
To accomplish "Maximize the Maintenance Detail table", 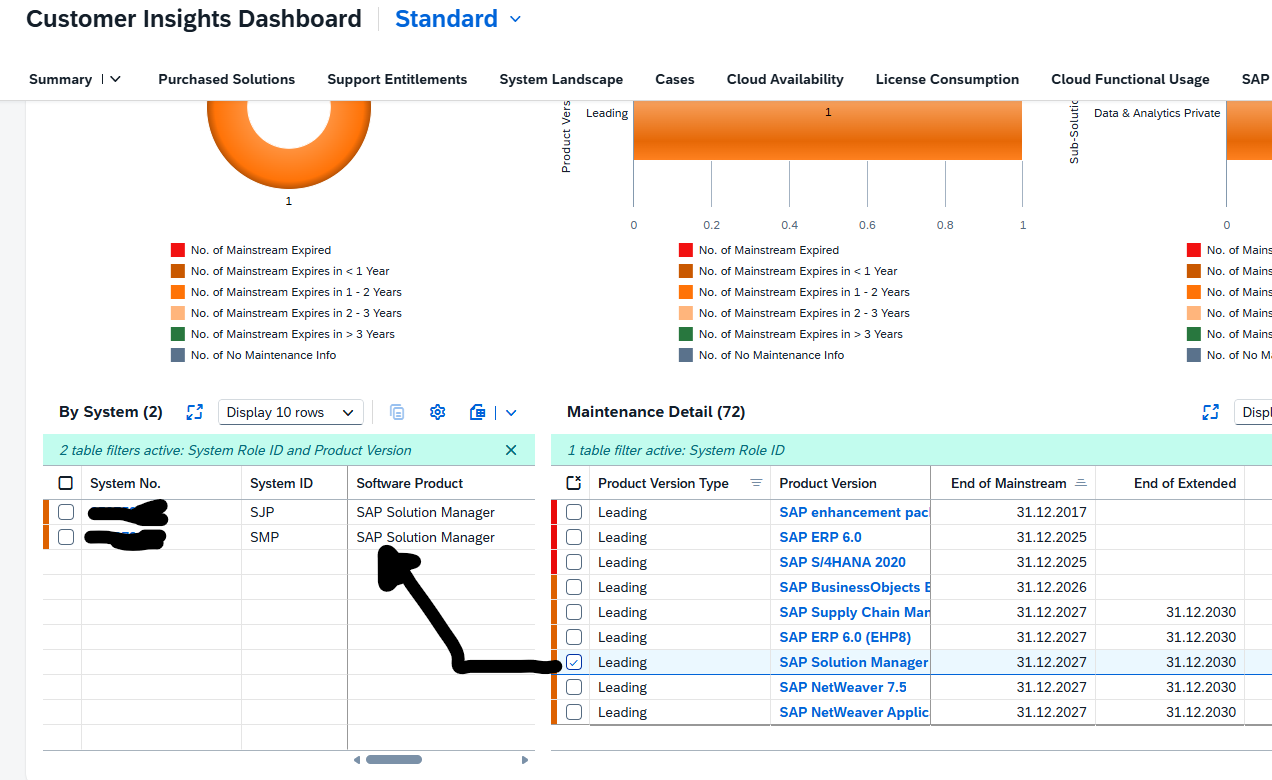I will [x=1211, y=412].
